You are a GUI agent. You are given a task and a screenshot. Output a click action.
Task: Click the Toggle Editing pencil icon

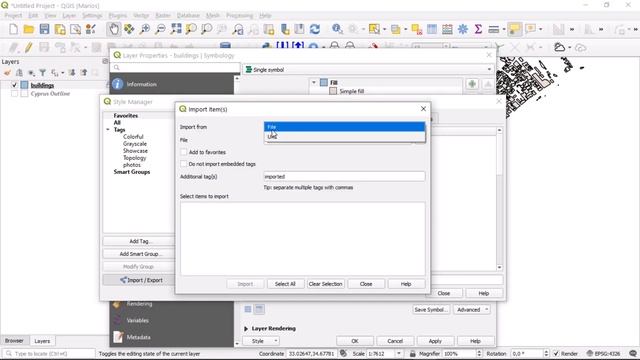click(x=29, y=48)
